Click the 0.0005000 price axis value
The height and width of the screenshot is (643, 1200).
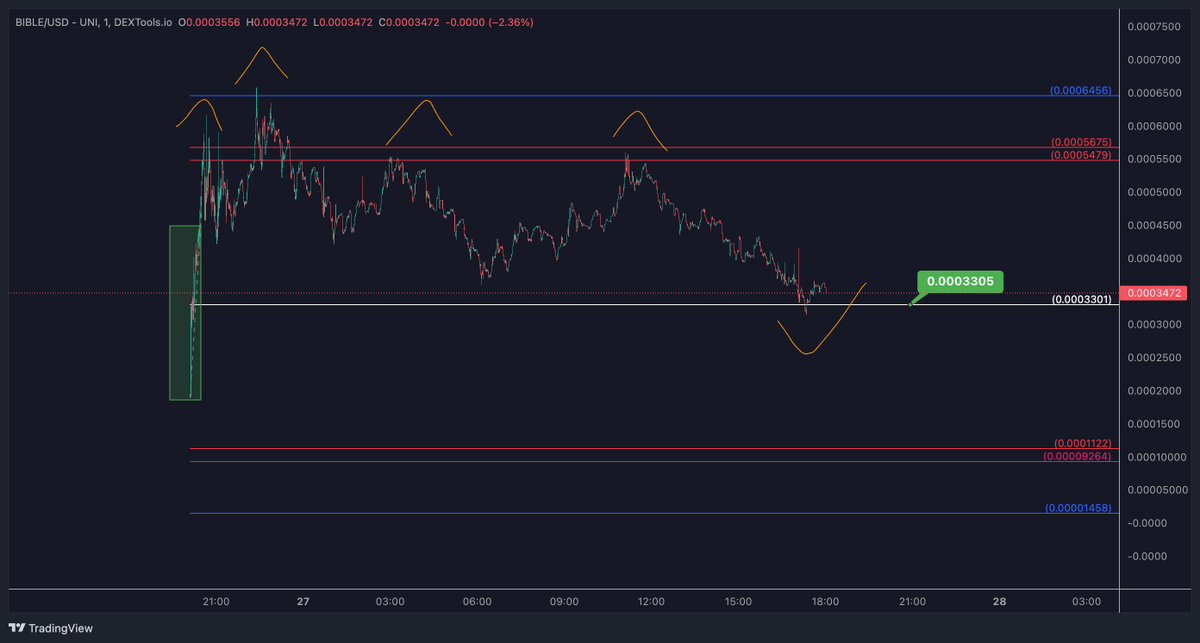pos(1152,192)
